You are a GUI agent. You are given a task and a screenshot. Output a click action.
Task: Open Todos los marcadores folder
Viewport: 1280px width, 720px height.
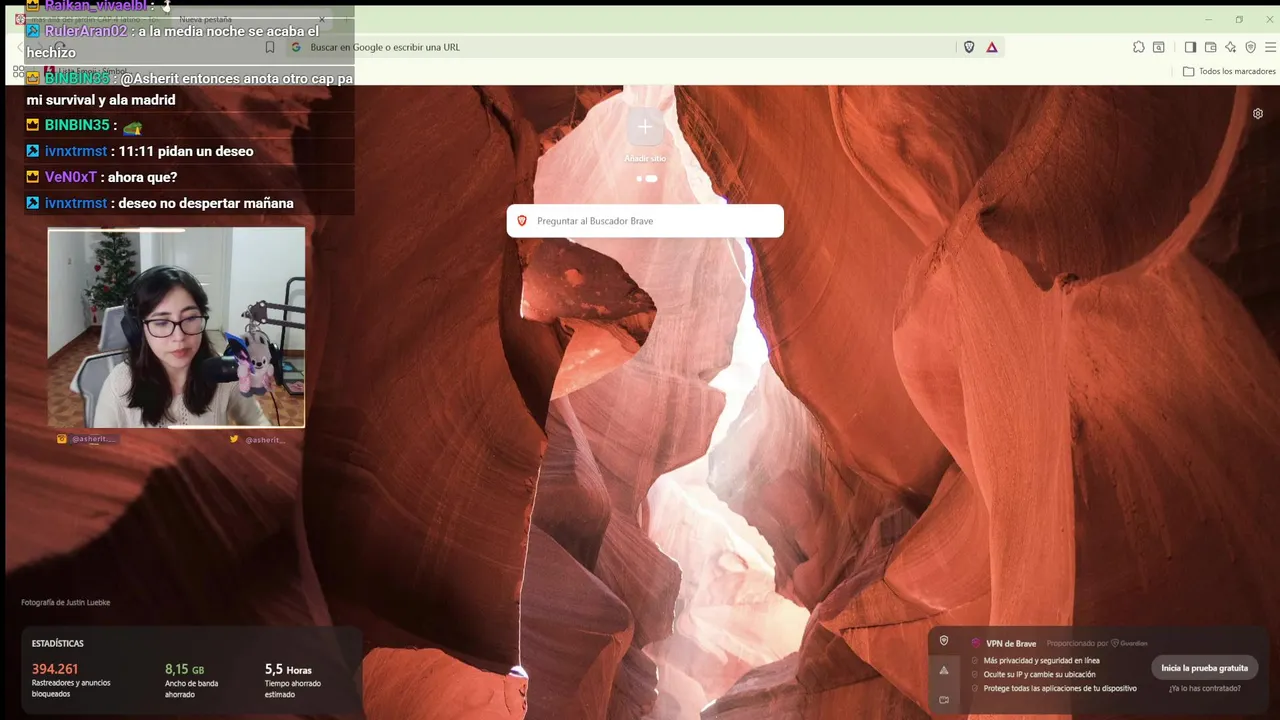pos(1229,72)
